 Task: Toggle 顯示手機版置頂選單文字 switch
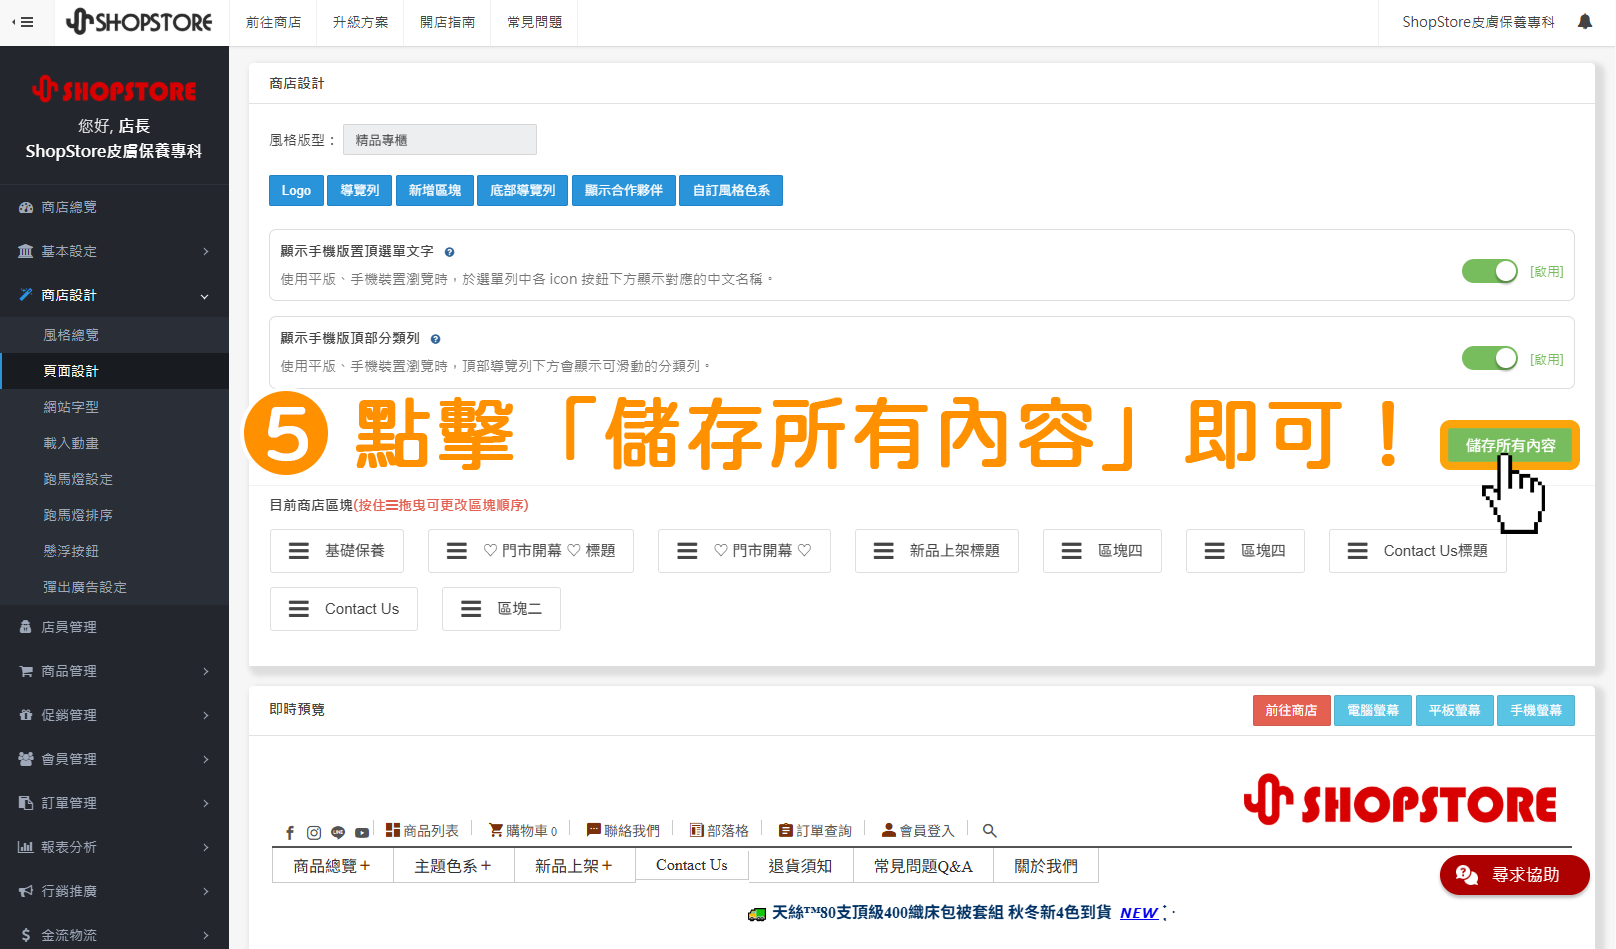(x=1490, y=271)
